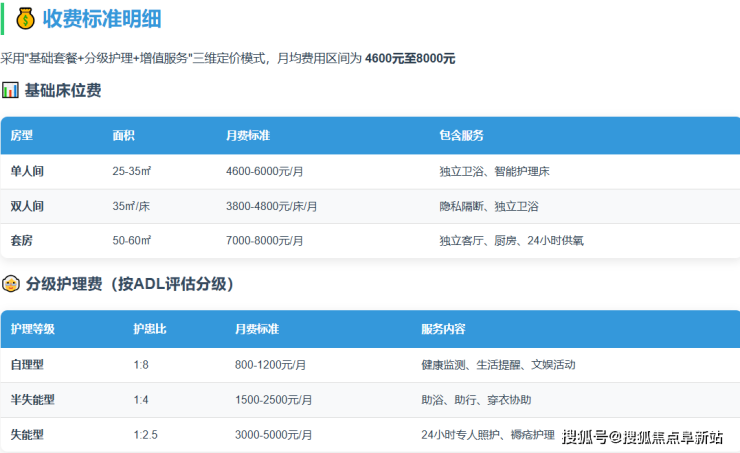This screenshot has width=740, height=453.
Task: Select the 收费标准明细 page heading
Action: coord(102,19)
